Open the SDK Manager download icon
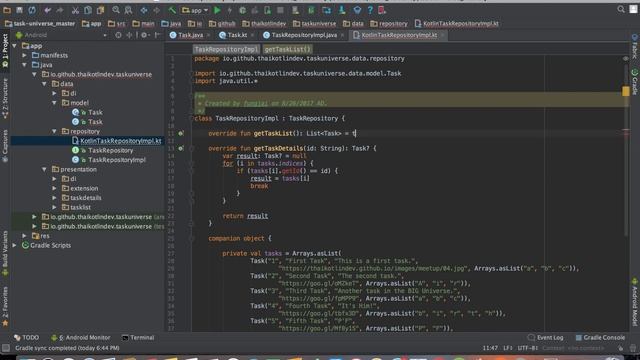The height and width of the screenshot is (360, 640). pos(342,10)
